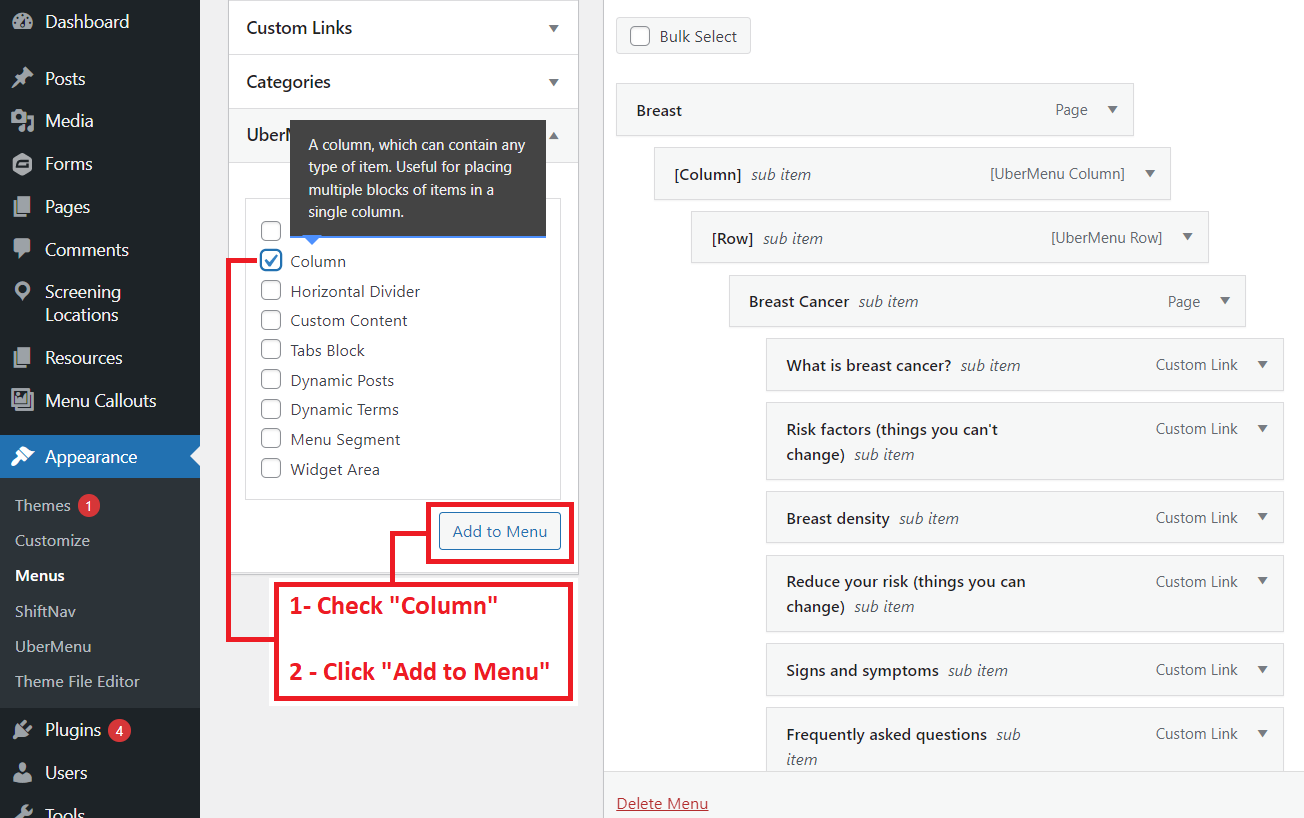This screenshot has height=818, width=1304.
Task: Click the Comments speech bubble icon
Action: [22, 249]
